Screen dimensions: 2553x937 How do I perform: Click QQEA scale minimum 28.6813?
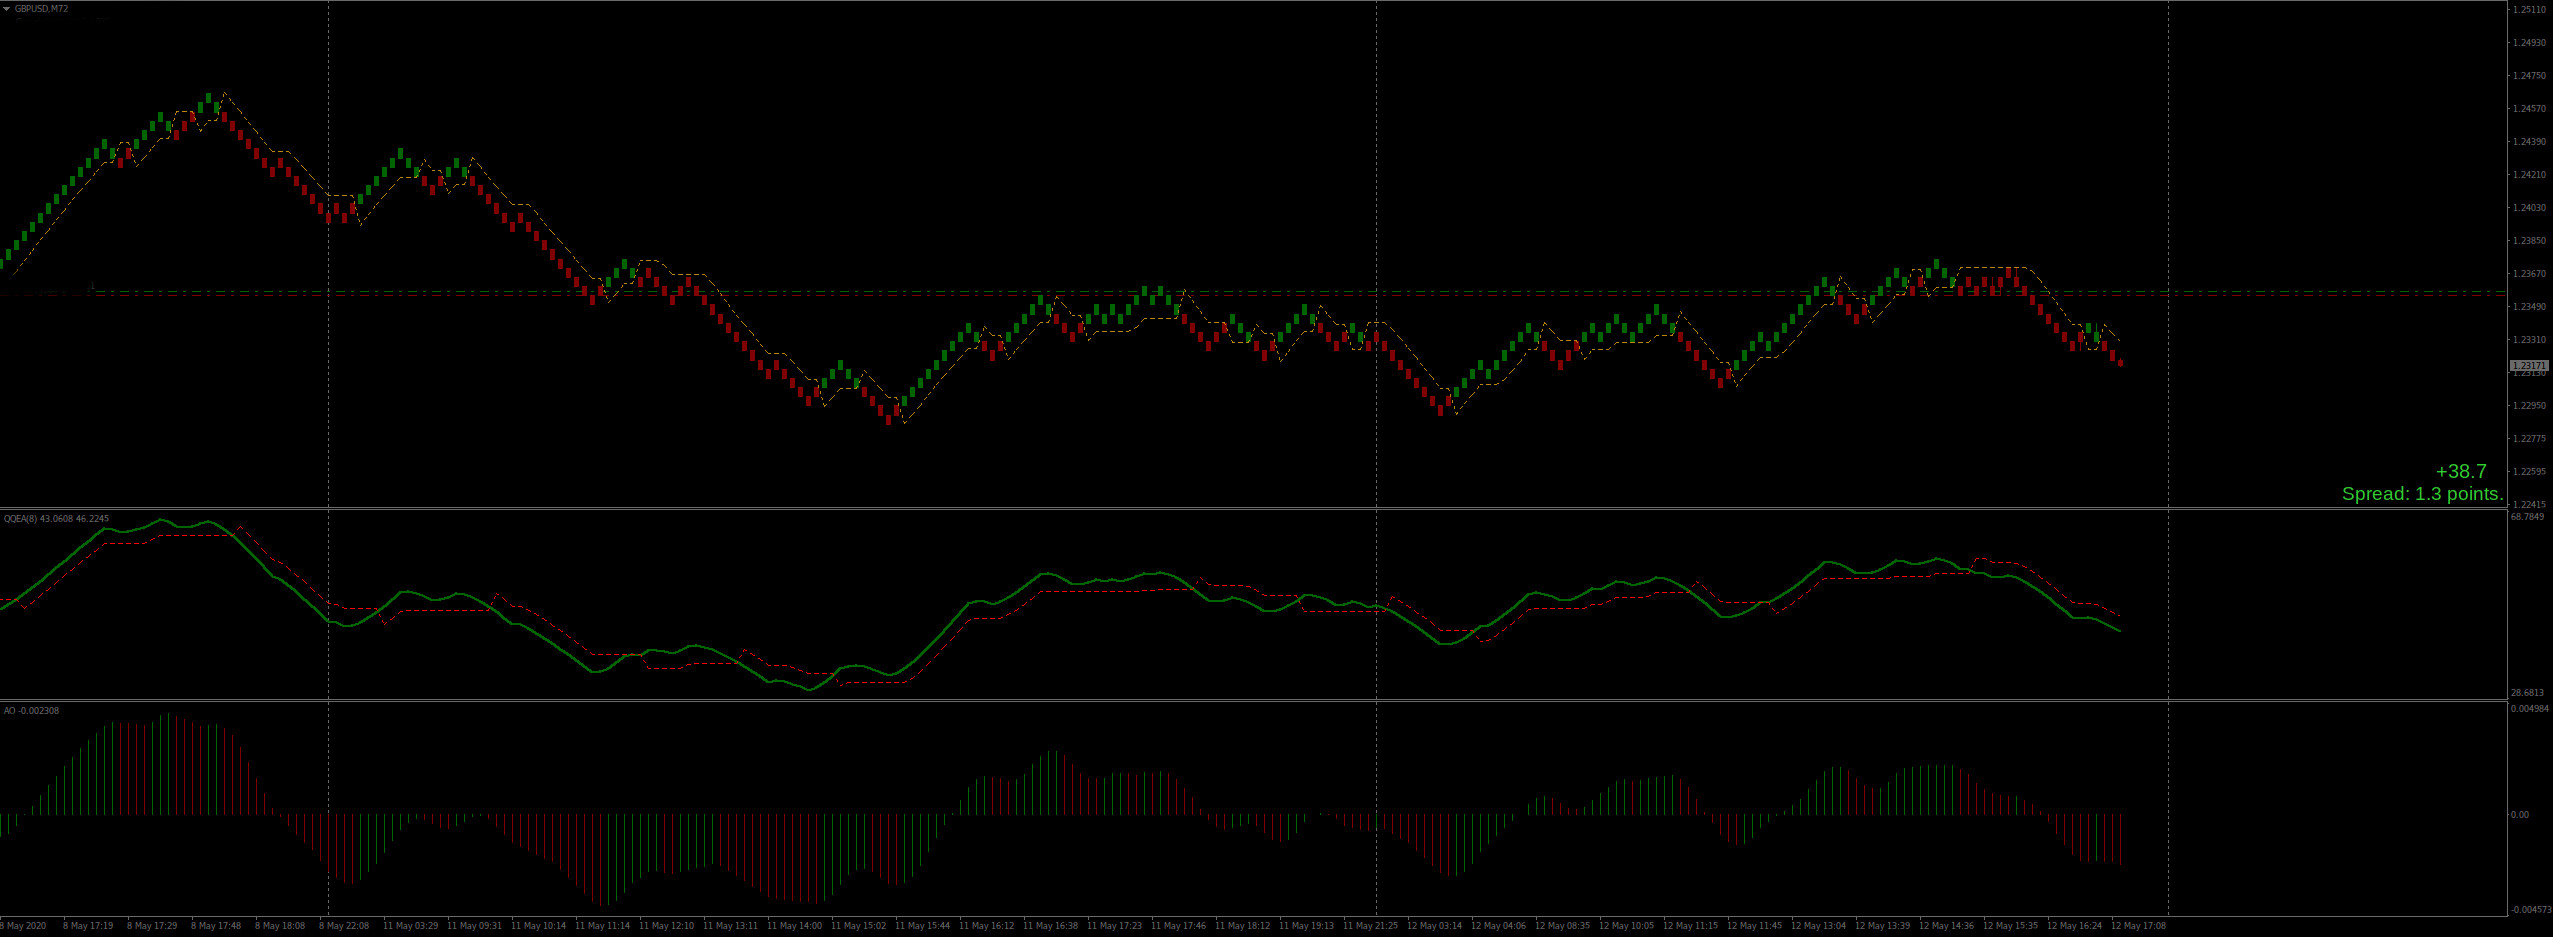[x=2527, y=693]
